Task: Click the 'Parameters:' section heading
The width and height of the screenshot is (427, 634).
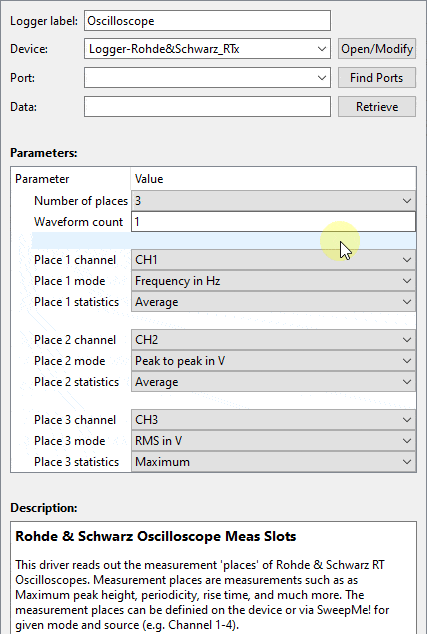Action: click(44, 153)
